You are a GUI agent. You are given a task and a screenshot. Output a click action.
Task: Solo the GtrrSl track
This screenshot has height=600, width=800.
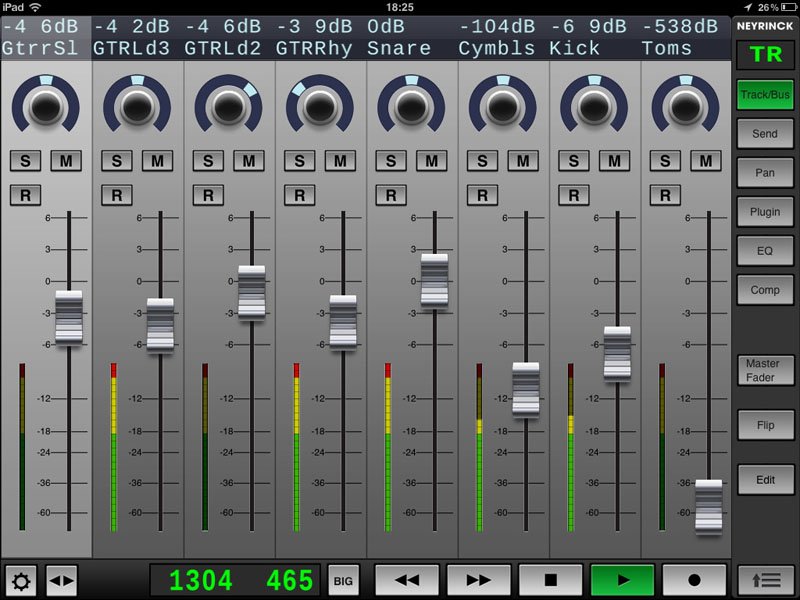[x=26, y=161]
